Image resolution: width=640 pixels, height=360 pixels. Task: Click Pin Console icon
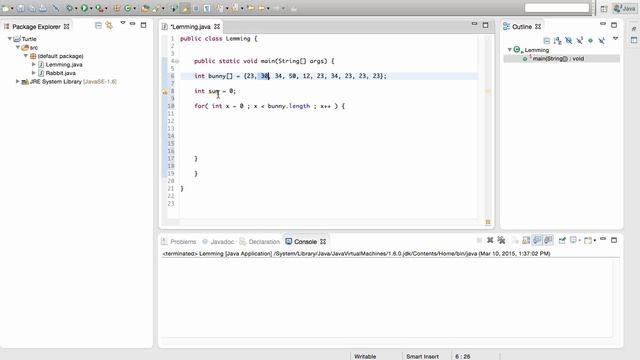point(562,240)
